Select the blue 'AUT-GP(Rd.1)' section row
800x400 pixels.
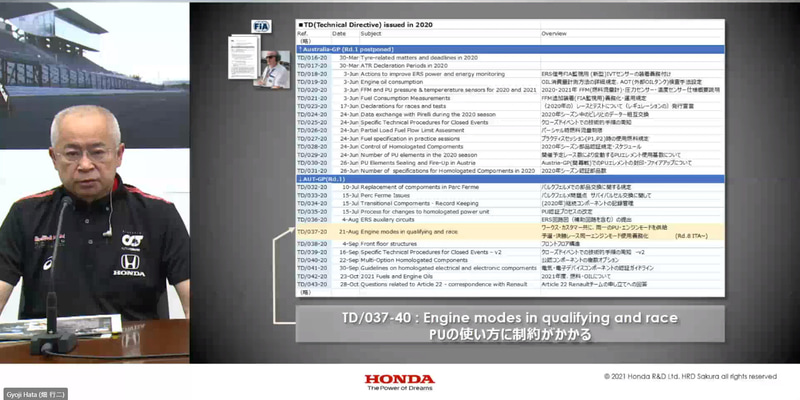pyautogui.click(x=510, y=179)
